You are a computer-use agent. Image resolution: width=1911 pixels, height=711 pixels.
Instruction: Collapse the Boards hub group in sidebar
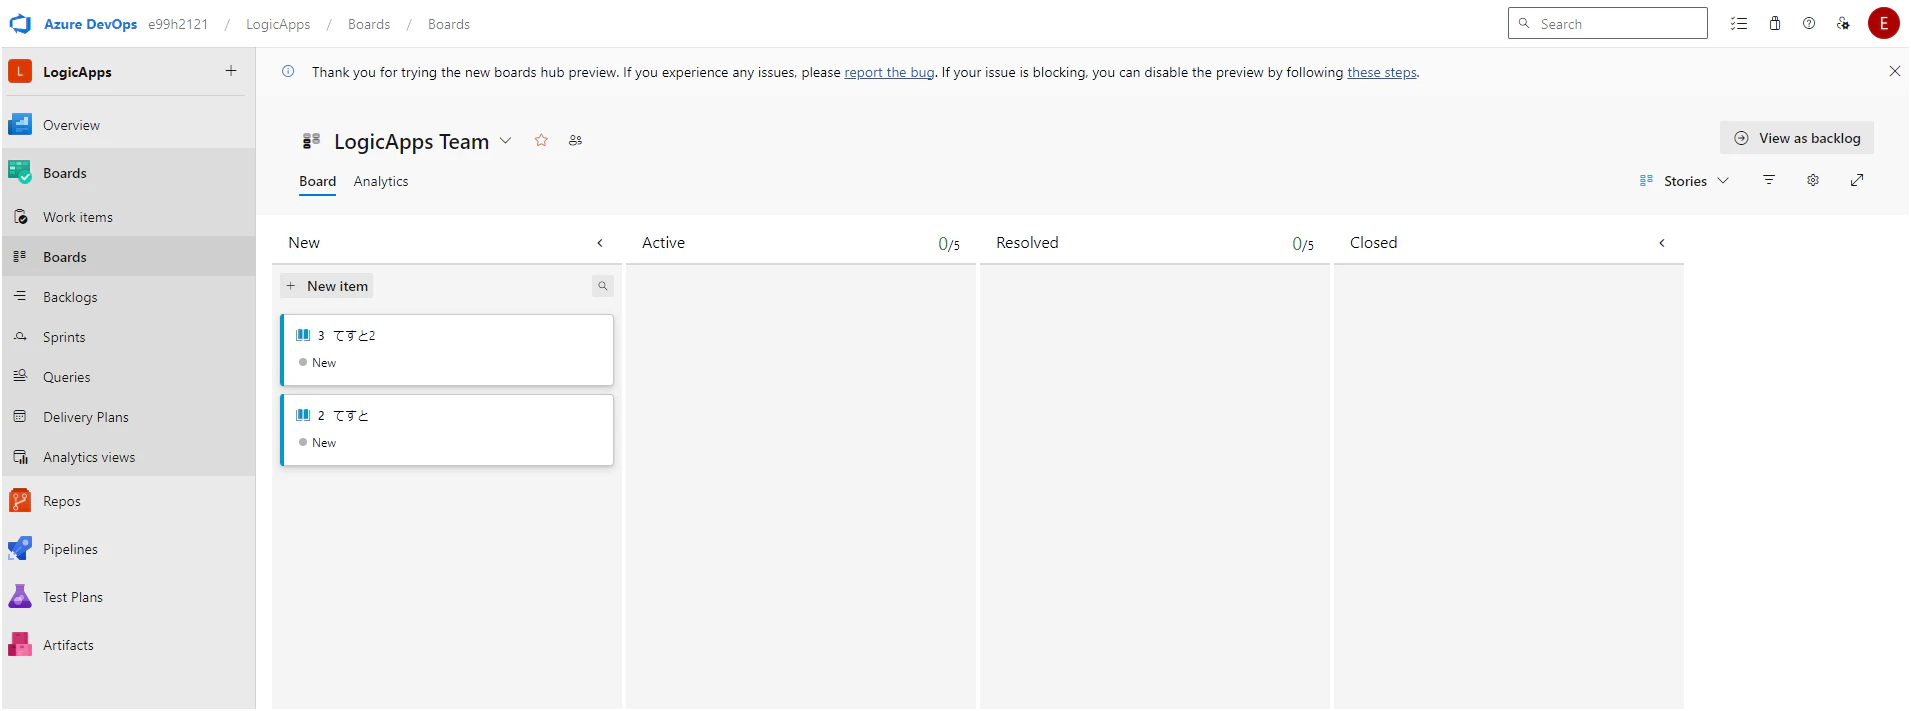coord(128,173)
